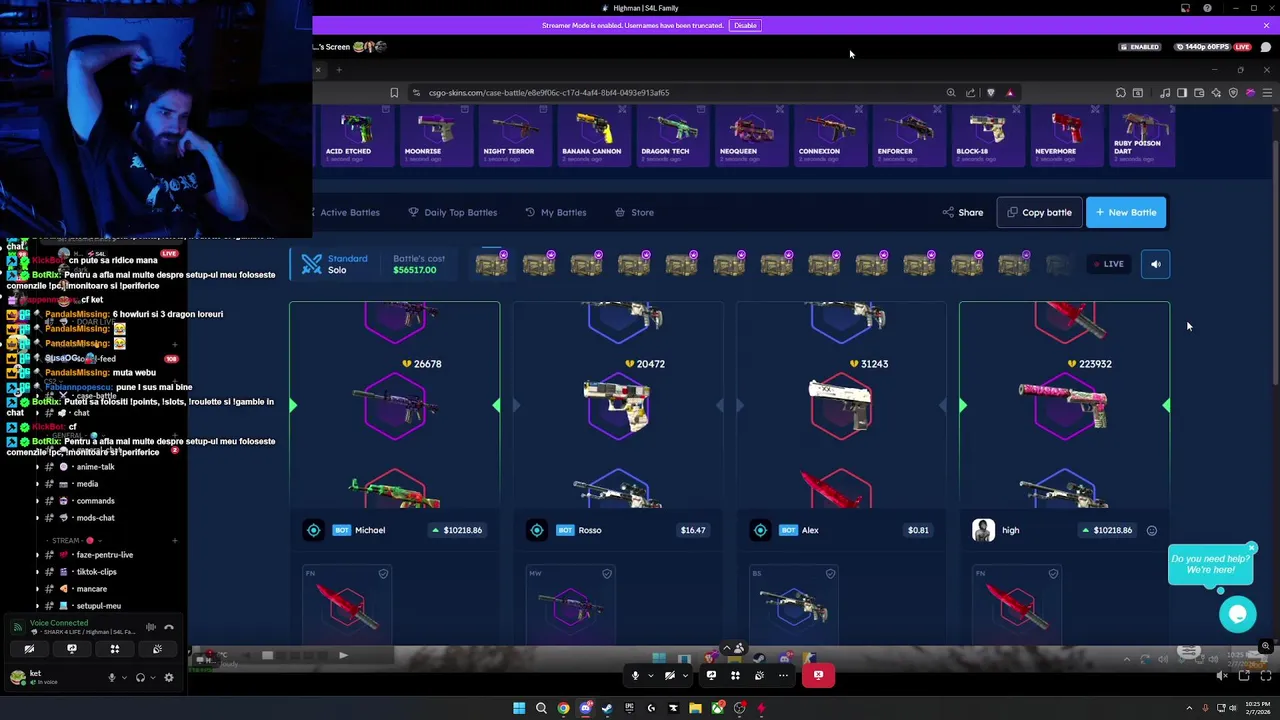Open the Brave Shields lion icon

pyautogui.click(x=991, y=93)
